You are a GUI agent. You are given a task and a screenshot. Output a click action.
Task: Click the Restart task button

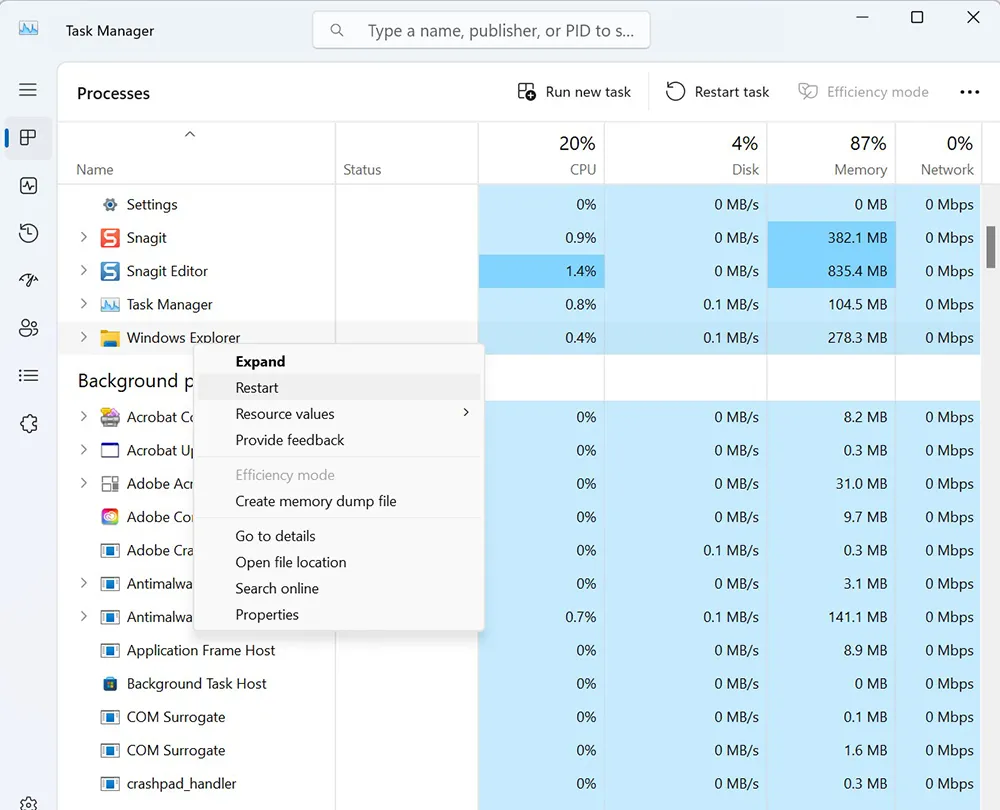(717, 91)
